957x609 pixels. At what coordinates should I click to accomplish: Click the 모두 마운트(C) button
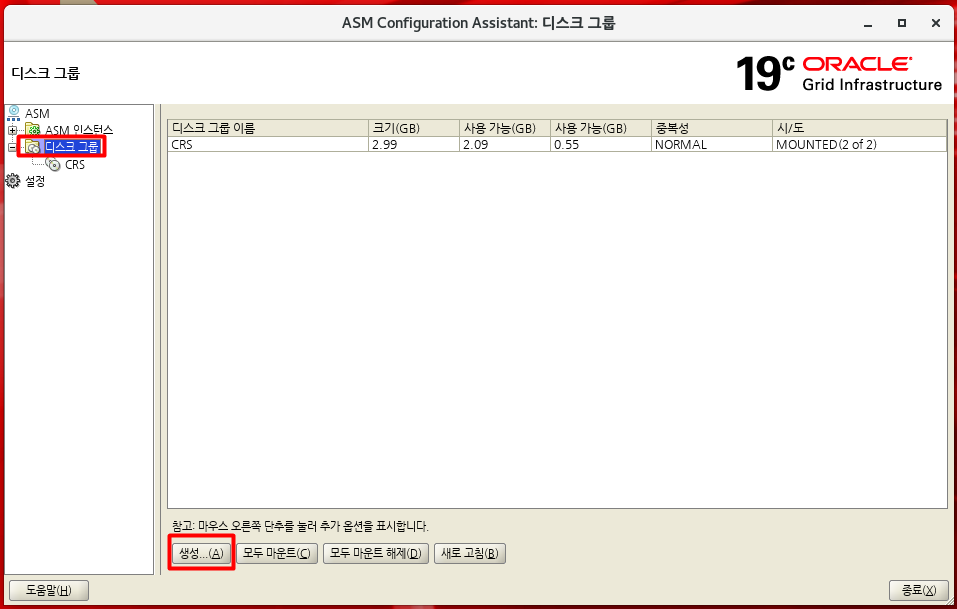tap(276, 553)
